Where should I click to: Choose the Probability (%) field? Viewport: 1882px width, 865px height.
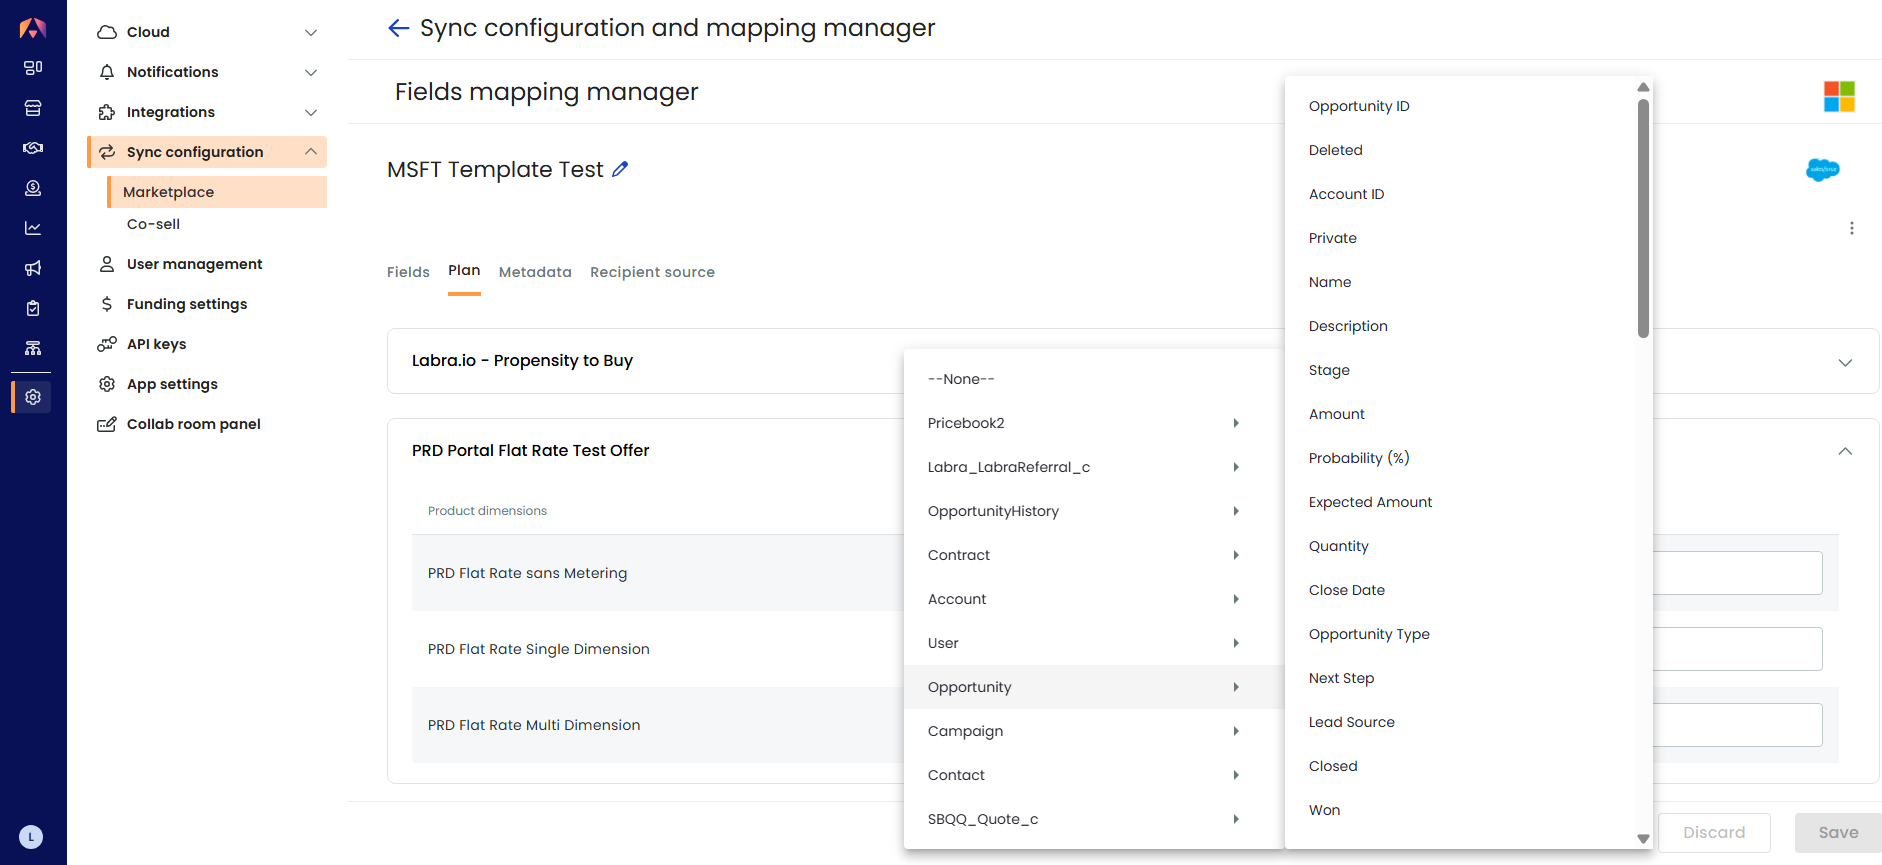[x=1460, y=458]
